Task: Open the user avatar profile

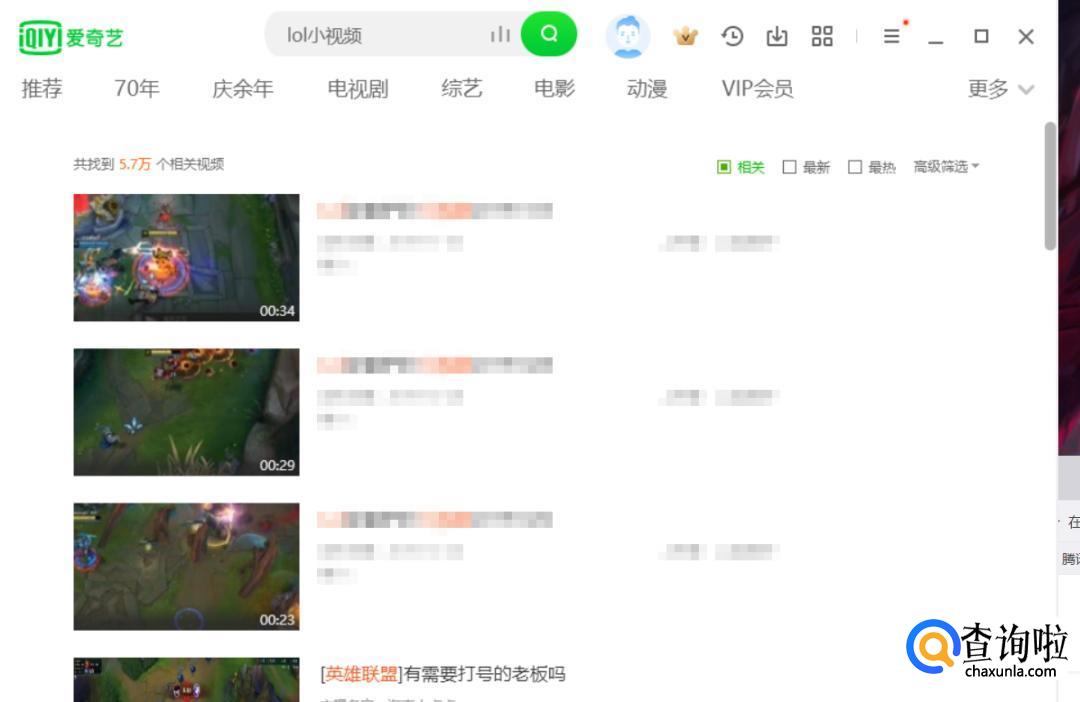Action: [x=627, y=36]
